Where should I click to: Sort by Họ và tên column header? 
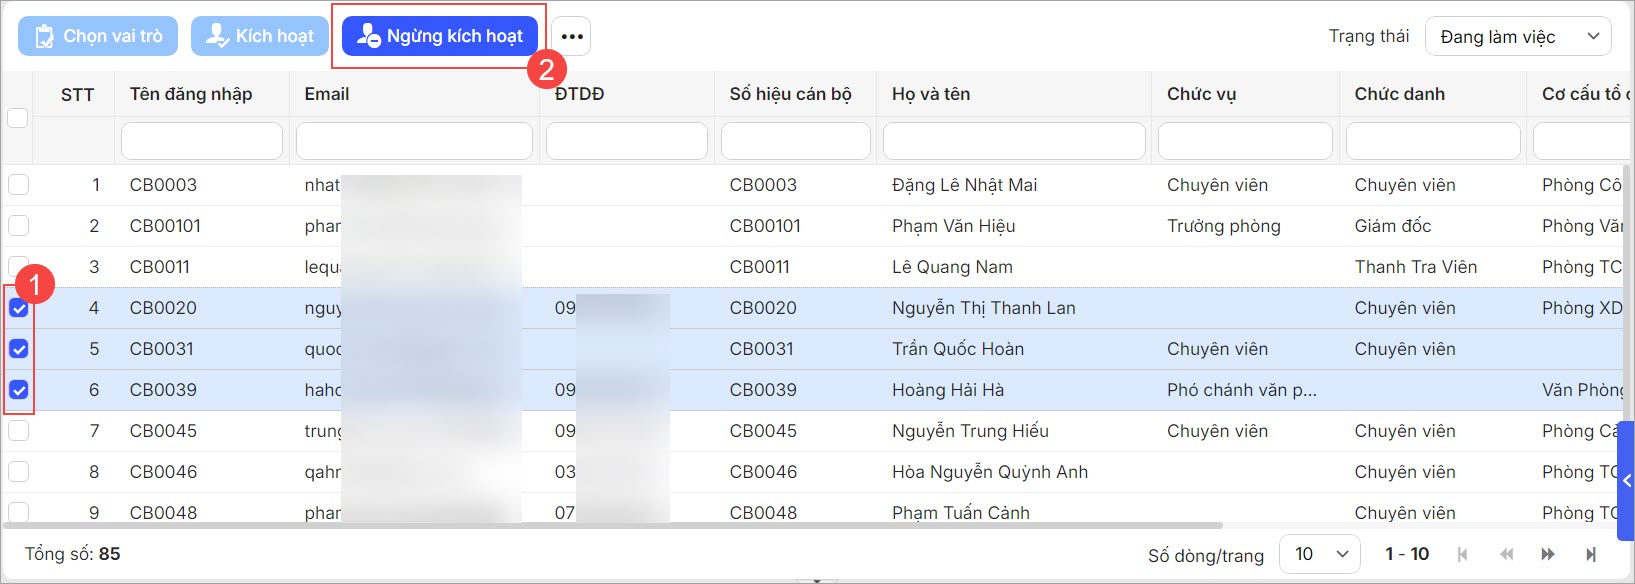931,94
